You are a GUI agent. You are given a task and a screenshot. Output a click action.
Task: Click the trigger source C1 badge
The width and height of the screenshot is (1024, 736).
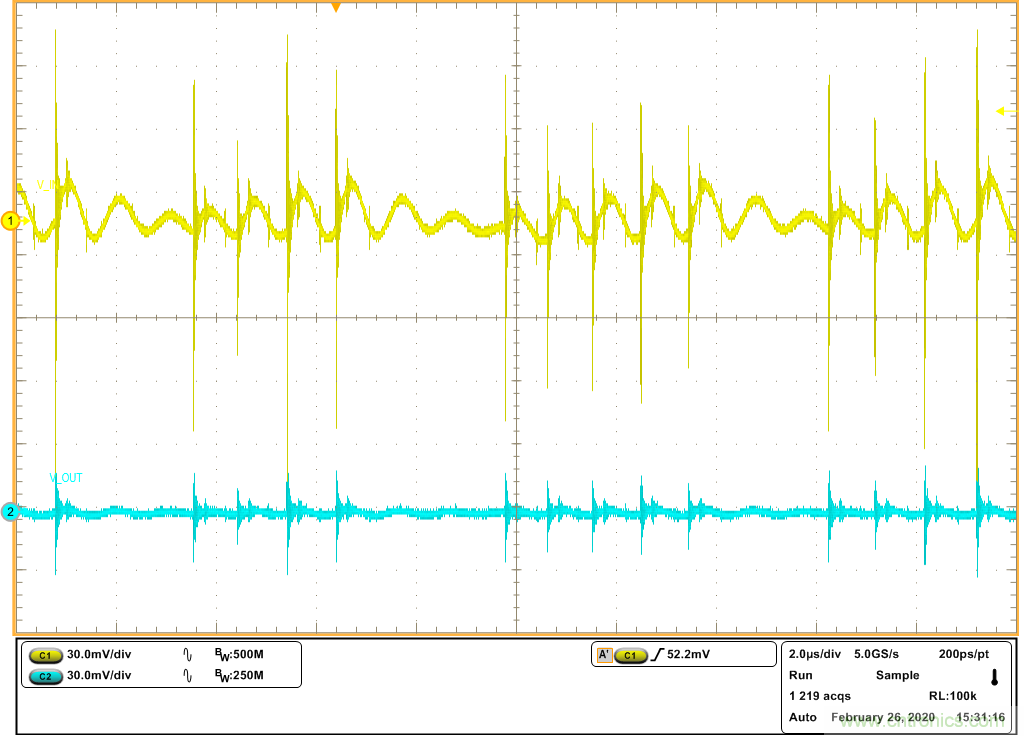(x=630, y=655)
